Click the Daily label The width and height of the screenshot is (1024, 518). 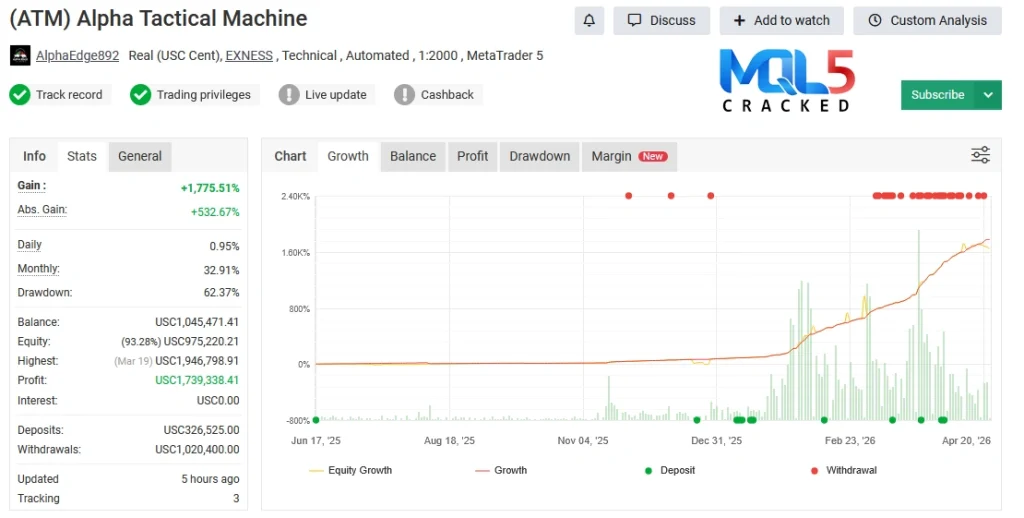(x=29, y=244)
